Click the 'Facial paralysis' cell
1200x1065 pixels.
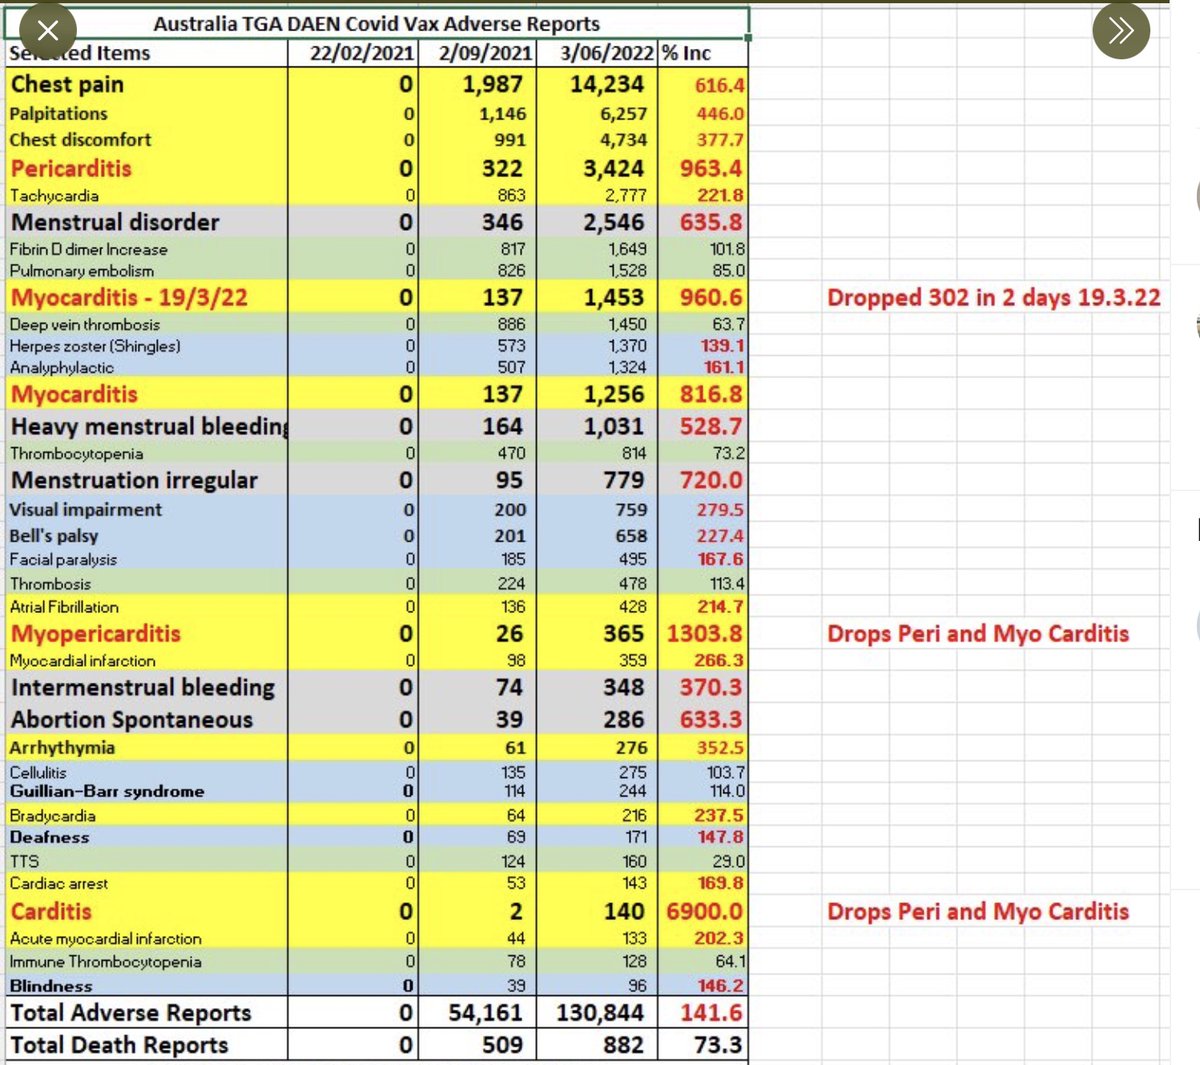click(x=63, y=560)
